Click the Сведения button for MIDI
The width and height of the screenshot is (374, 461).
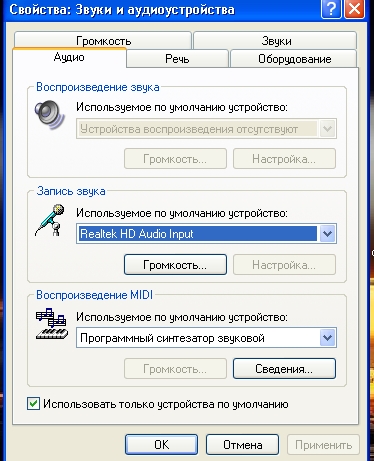point(284,368)
